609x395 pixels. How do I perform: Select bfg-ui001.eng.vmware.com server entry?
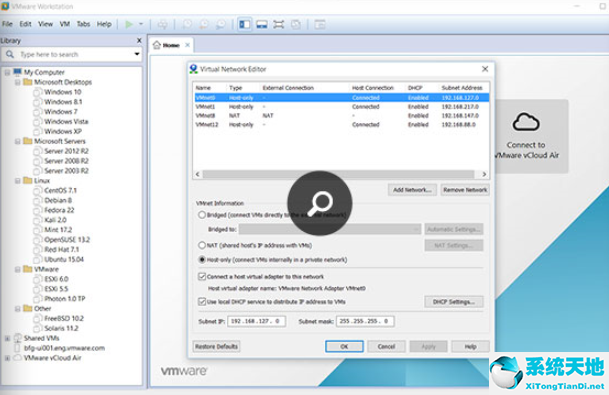(x=64, y=348)
